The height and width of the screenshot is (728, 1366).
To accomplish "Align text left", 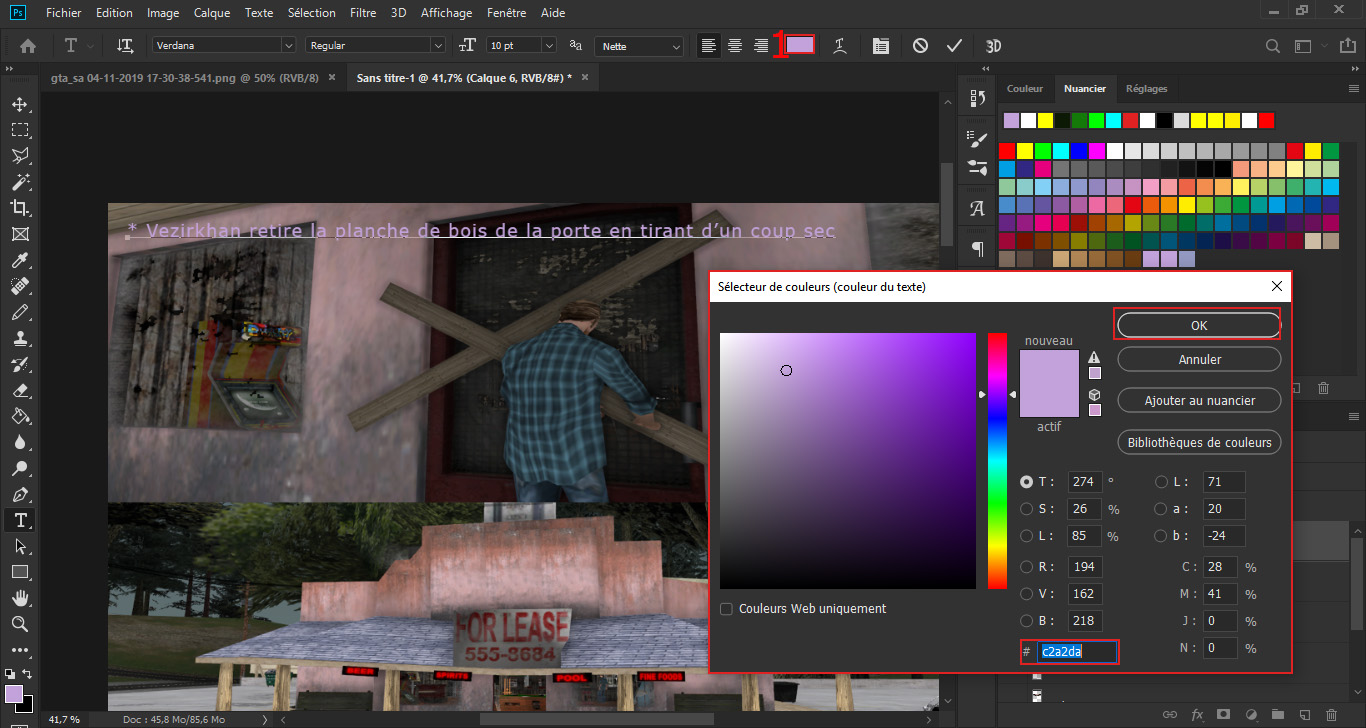I will coord(709,46).
